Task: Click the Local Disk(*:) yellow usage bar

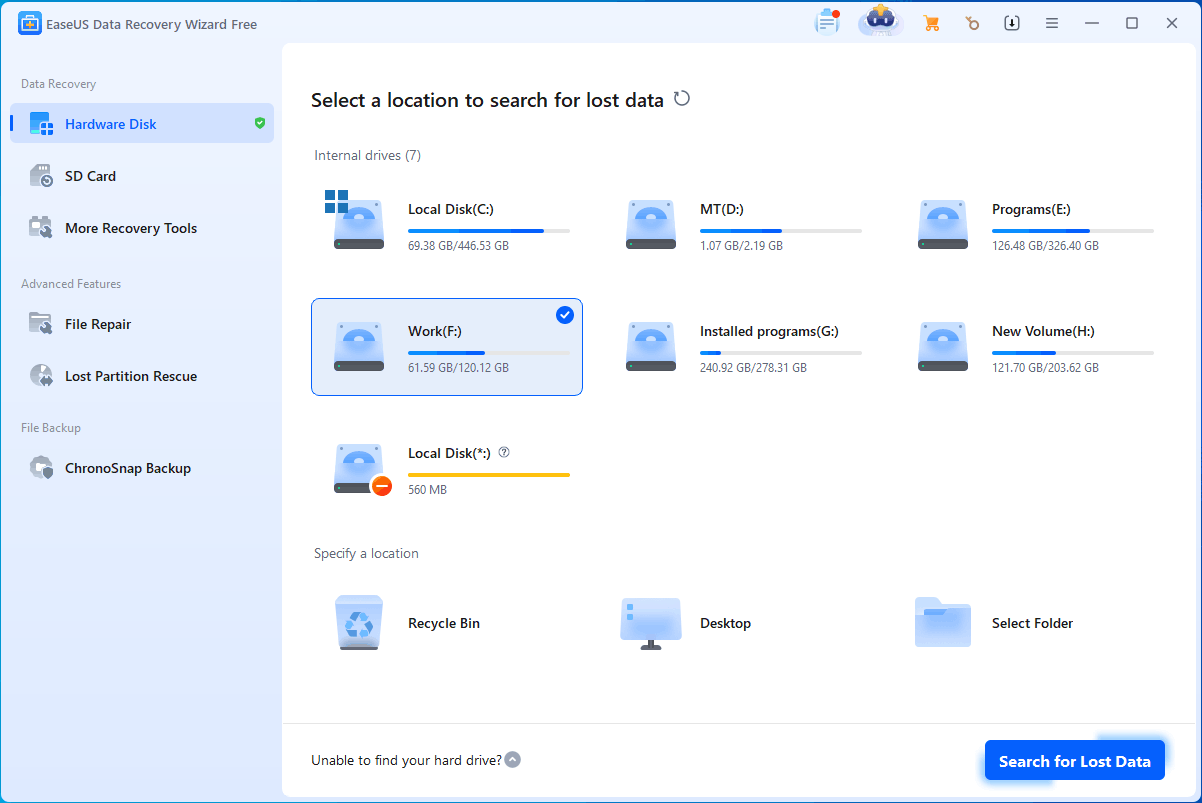Action: [489, 475]
